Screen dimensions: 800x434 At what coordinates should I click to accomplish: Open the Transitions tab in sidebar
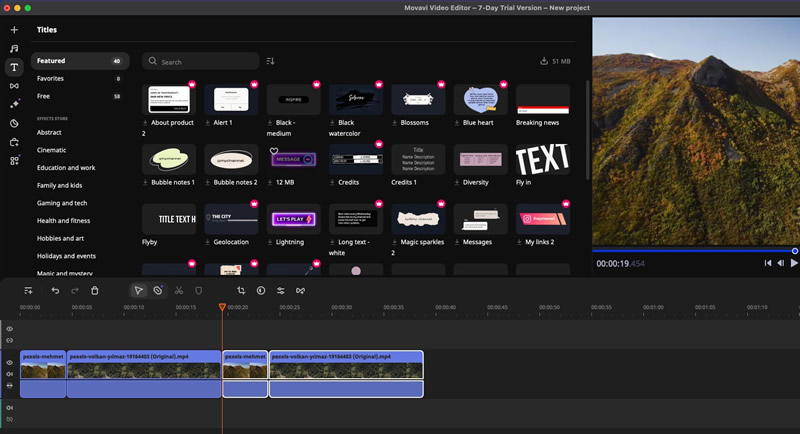click(x=14, y=86)
